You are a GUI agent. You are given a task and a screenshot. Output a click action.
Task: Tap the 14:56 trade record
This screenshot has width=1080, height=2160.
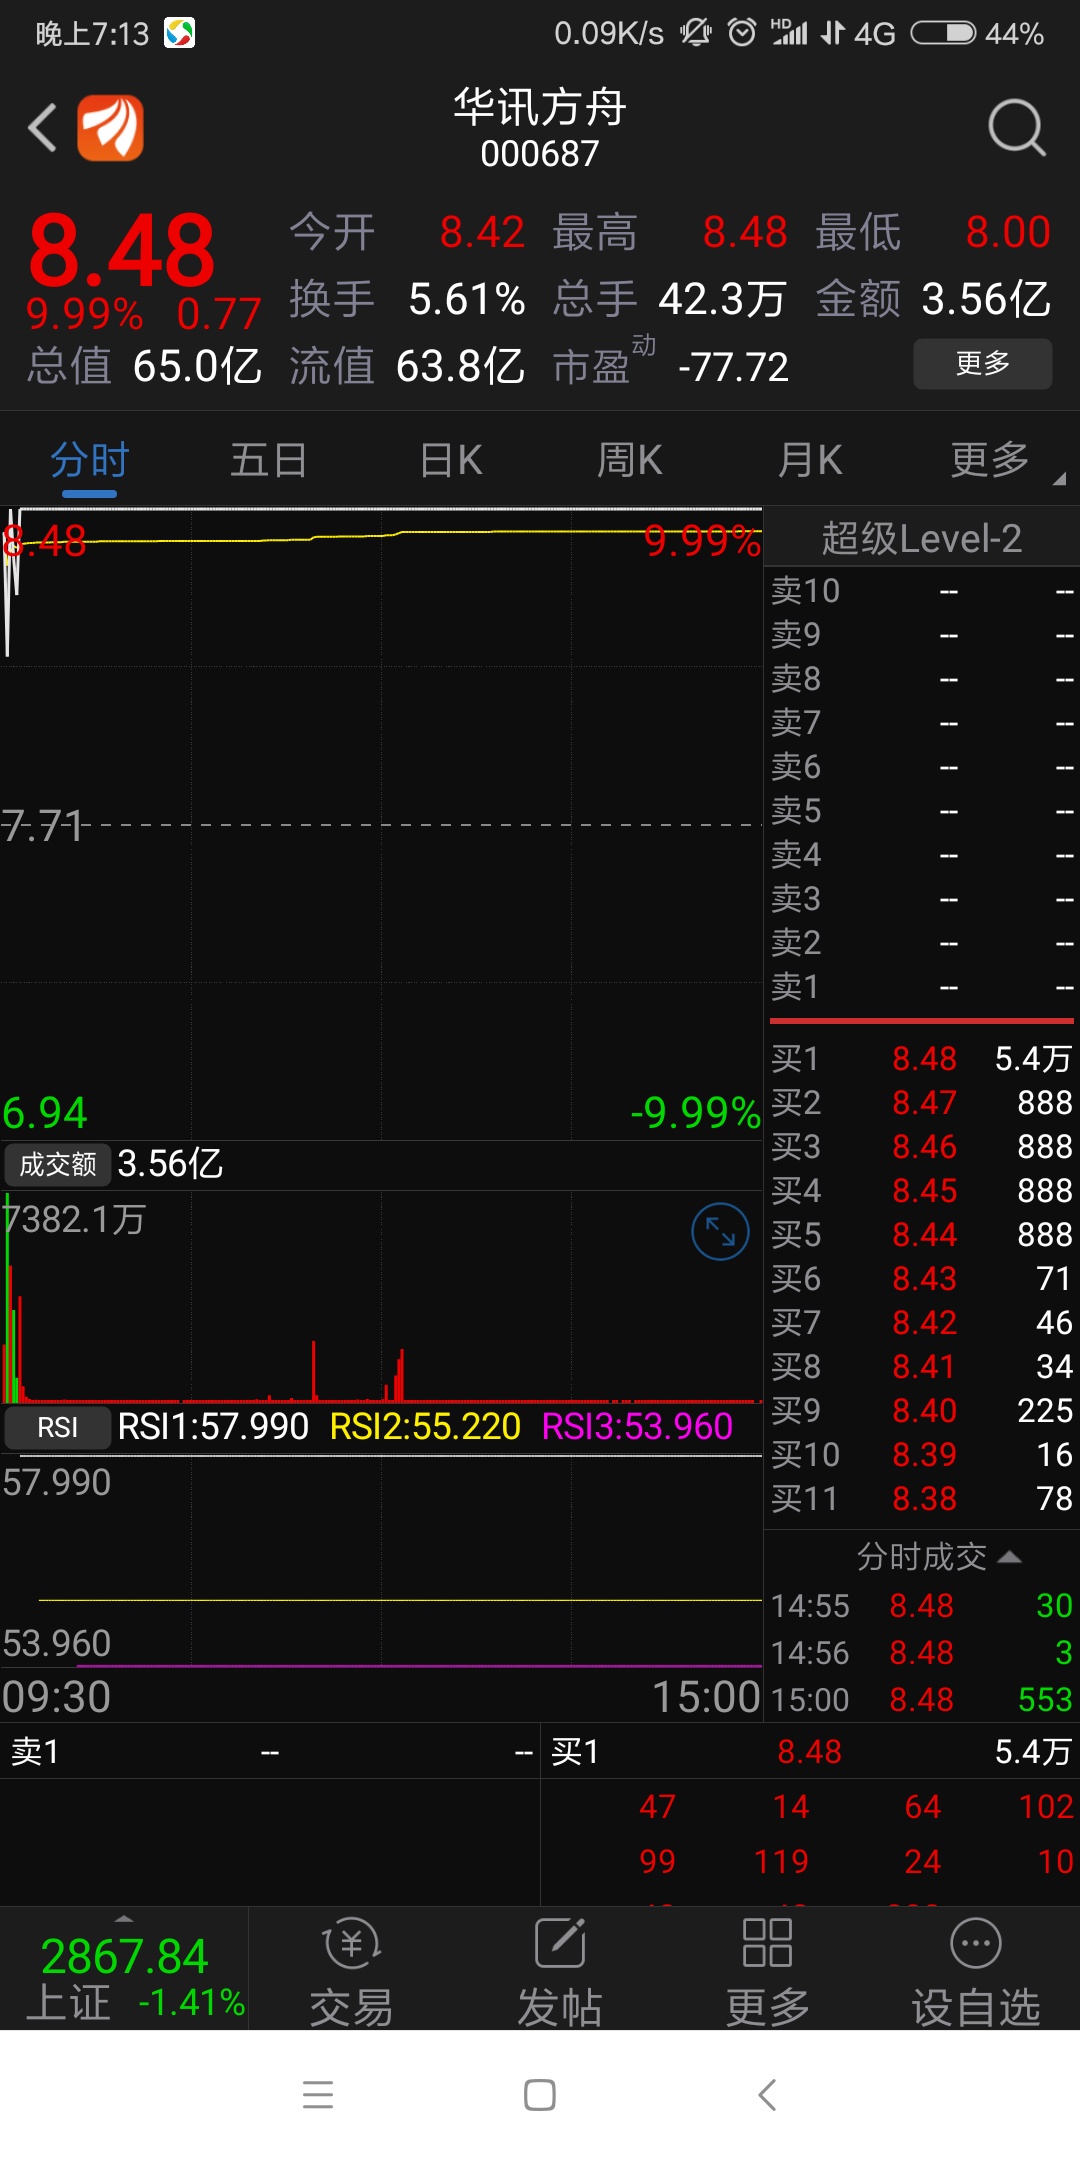(921, 1652)
